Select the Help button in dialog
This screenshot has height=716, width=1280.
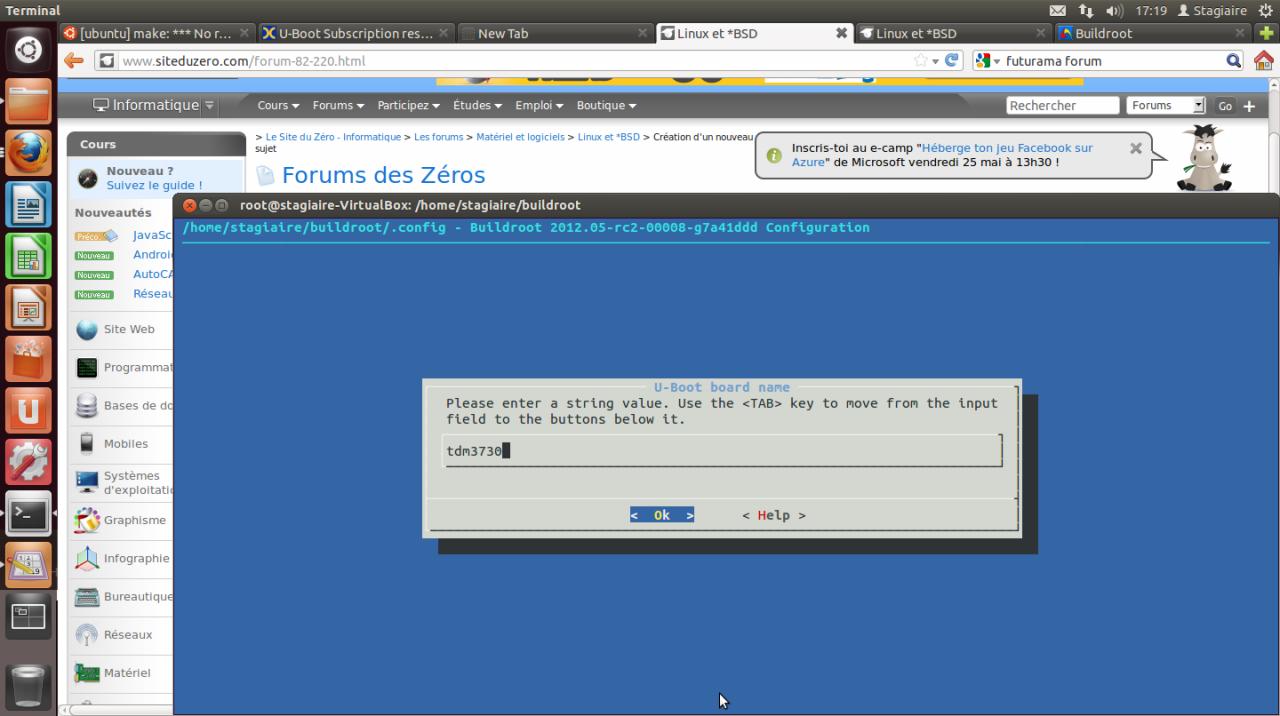point(773,515)
